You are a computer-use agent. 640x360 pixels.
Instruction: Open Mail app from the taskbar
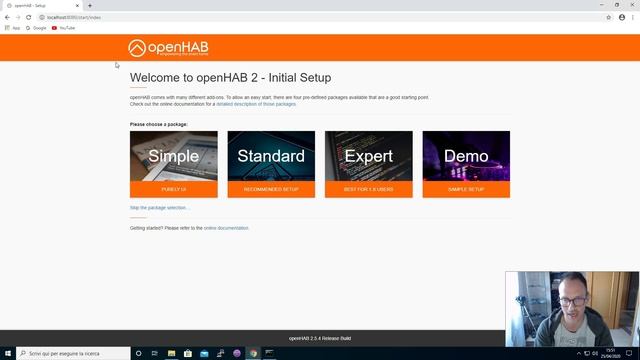pyautogui.click(x=204, y=353)
